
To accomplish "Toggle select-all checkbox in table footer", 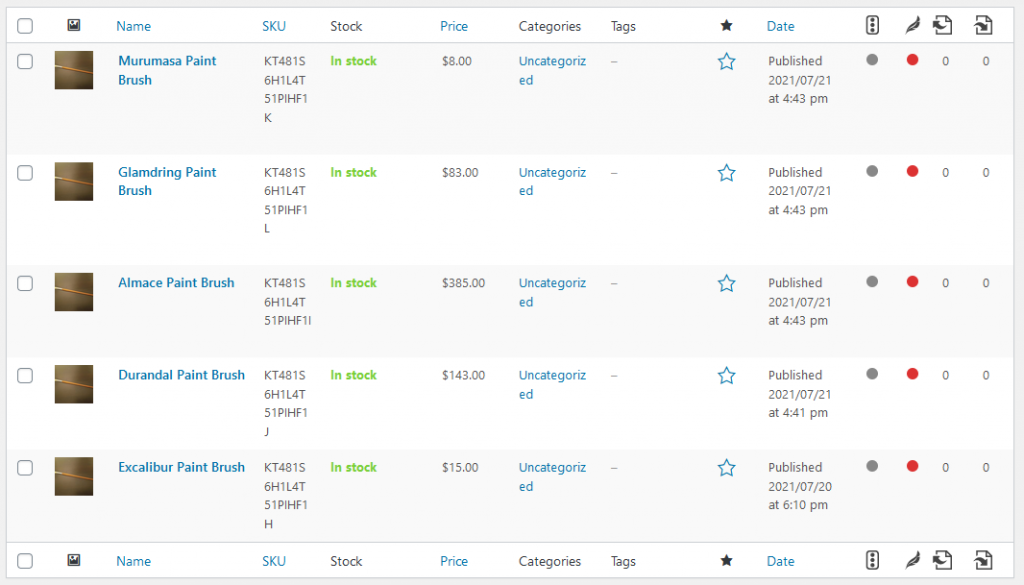I will point(25,561).
